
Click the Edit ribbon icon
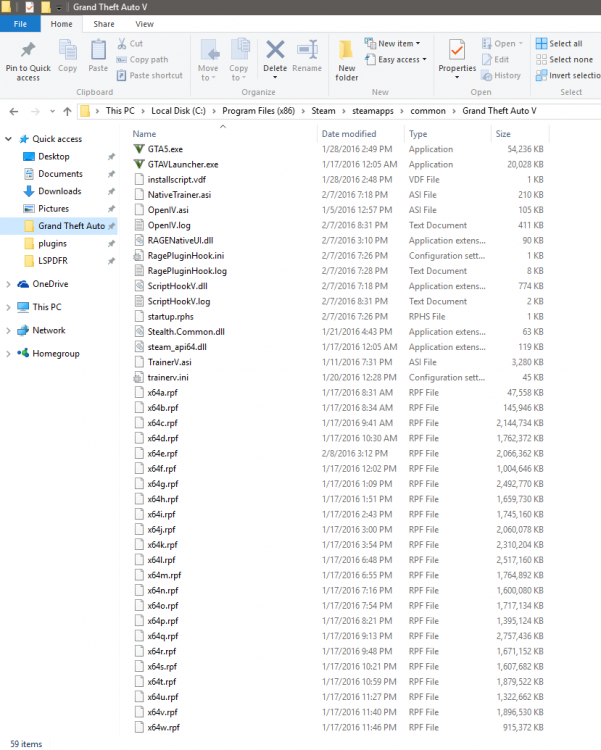(x=487, y=59)
